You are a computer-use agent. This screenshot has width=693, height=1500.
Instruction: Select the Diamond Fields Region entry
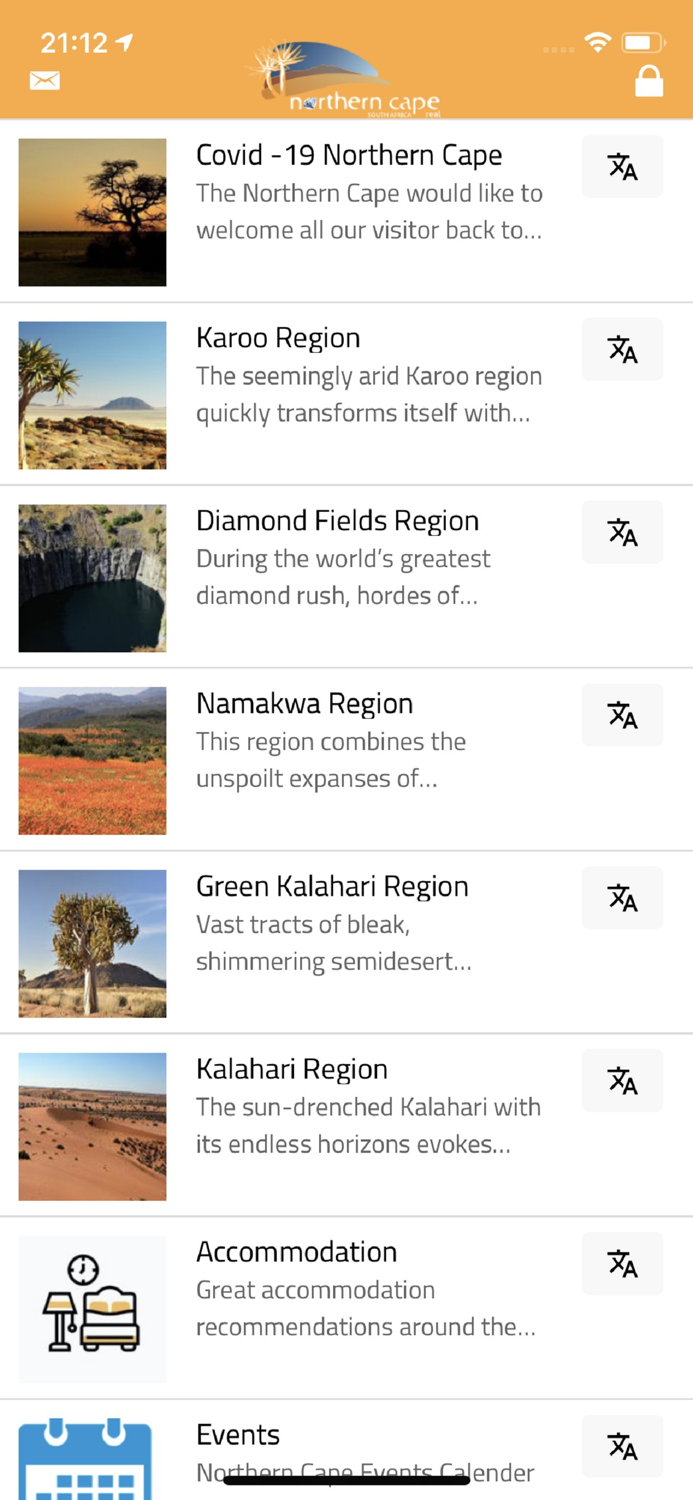click(x=337, y=520)
